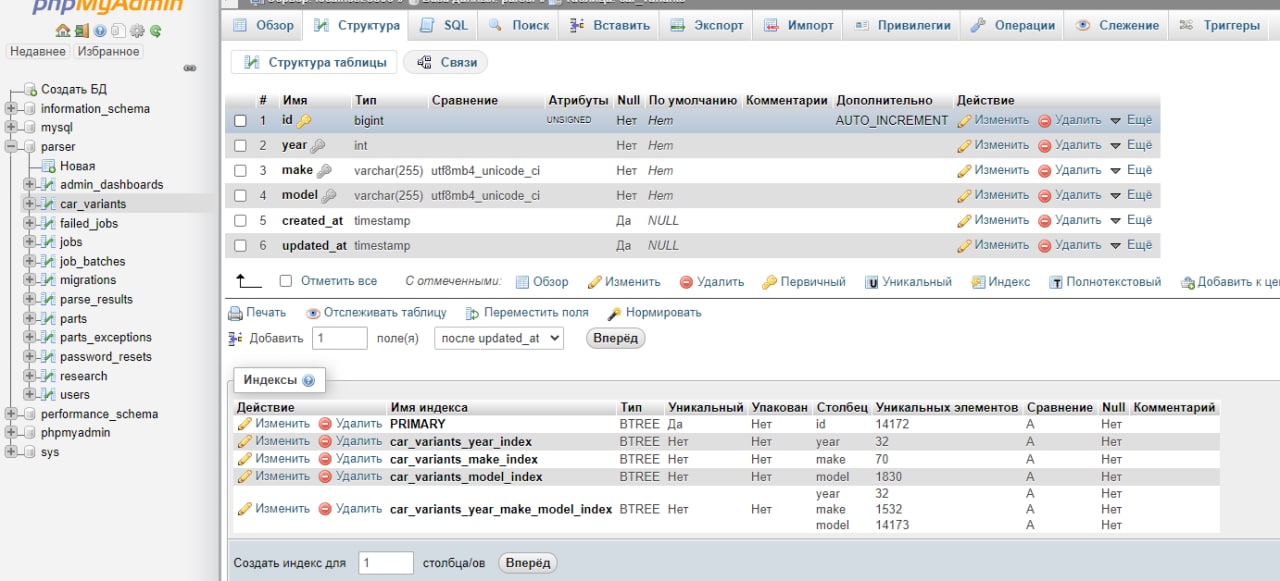This screenshot has width=1280, height=581.
Task: Click the Полнотекстовый icon in bulk actions
Action: click(1056, 283)
